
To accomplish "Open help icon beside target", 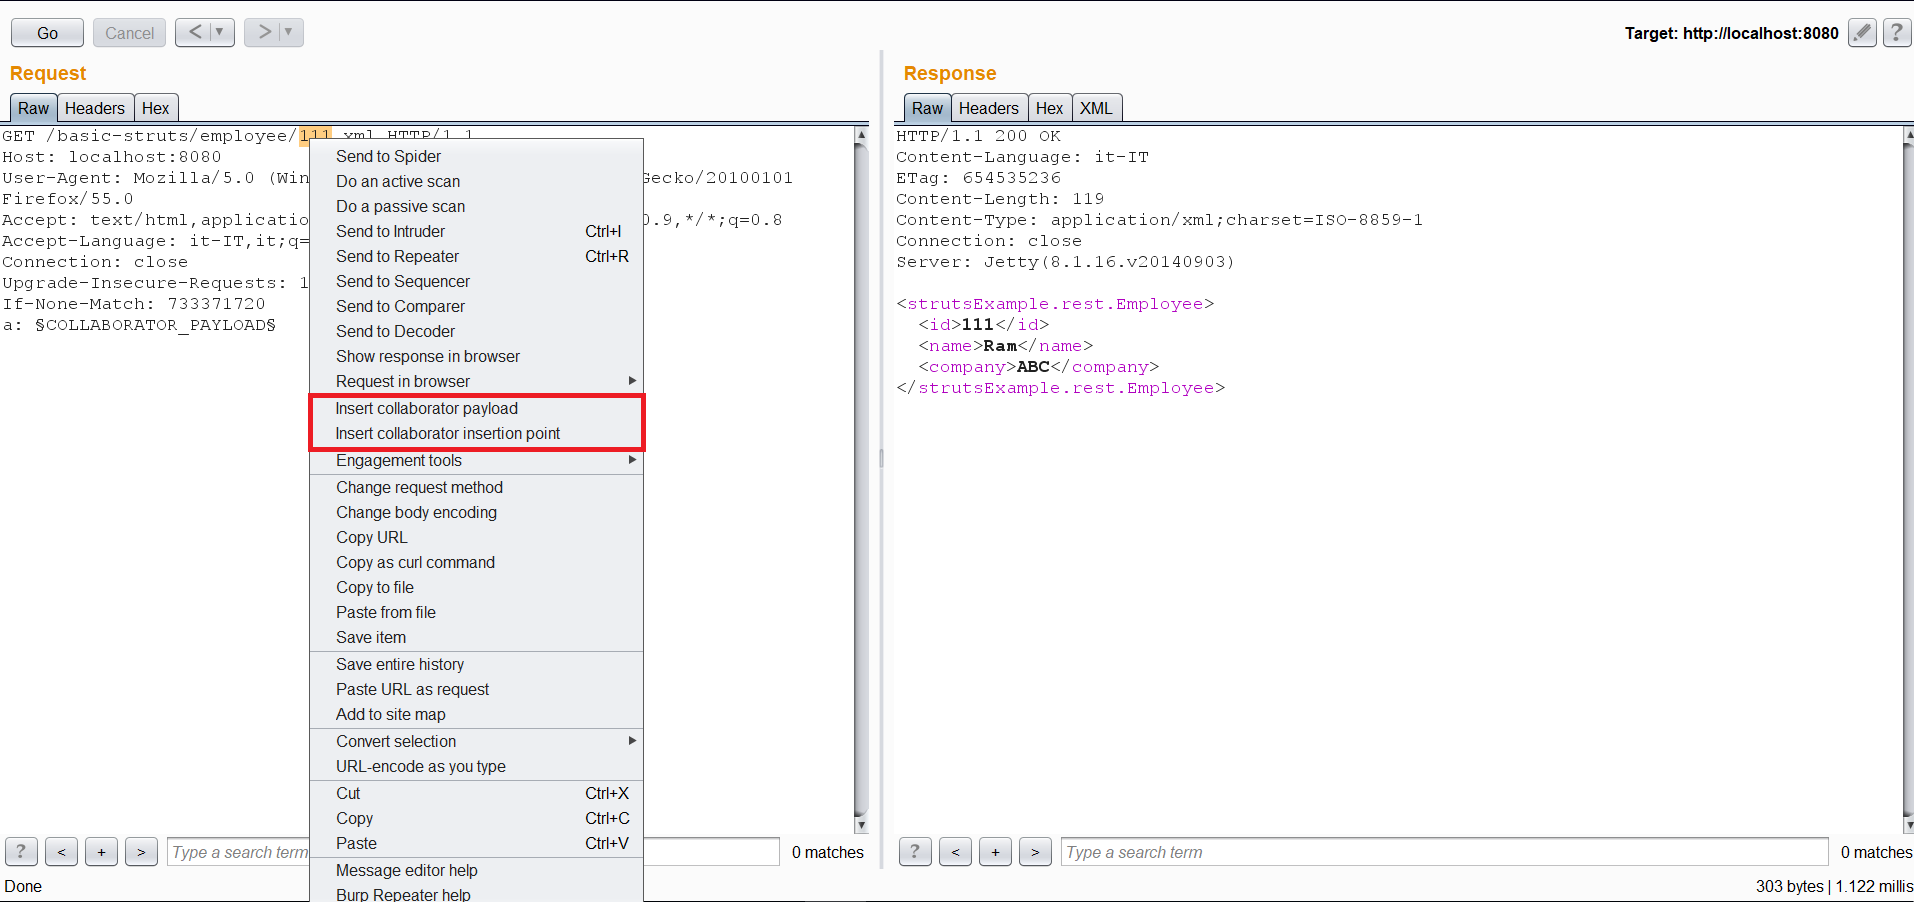I will 1896,32.
